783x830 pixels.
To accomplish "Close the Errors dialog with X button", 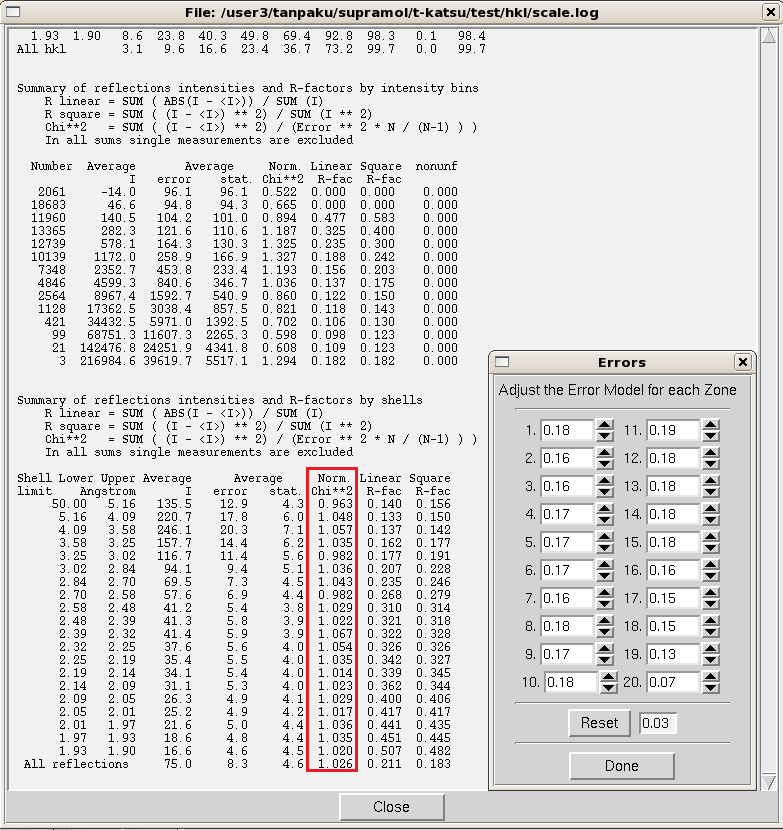I will [x=742, y=362].
